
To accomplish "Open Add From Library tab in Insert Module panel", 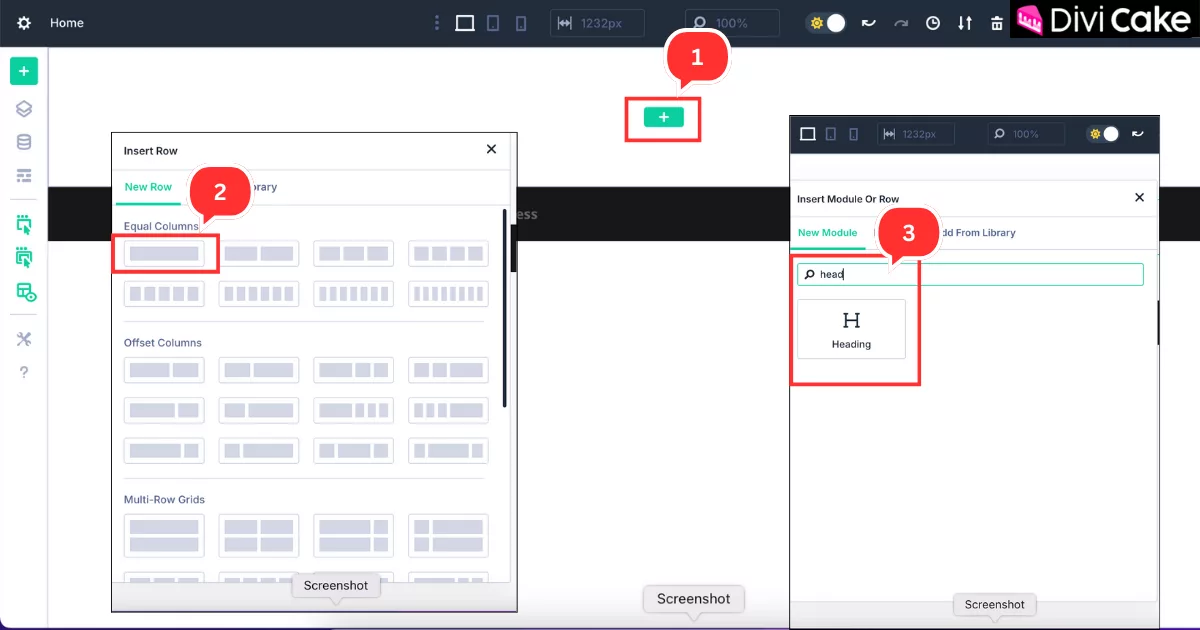I will pyautogui.click(x=974, y=233).
